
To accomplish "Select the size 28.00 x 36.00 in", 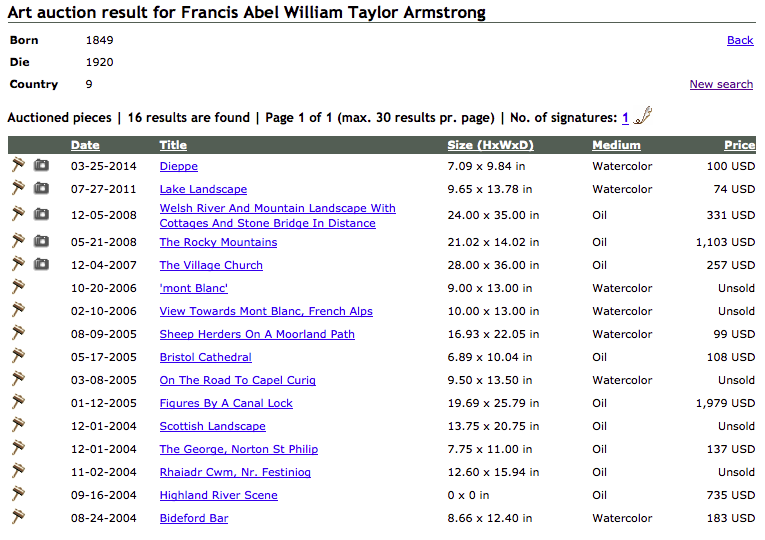I will [x=493, y=265].
